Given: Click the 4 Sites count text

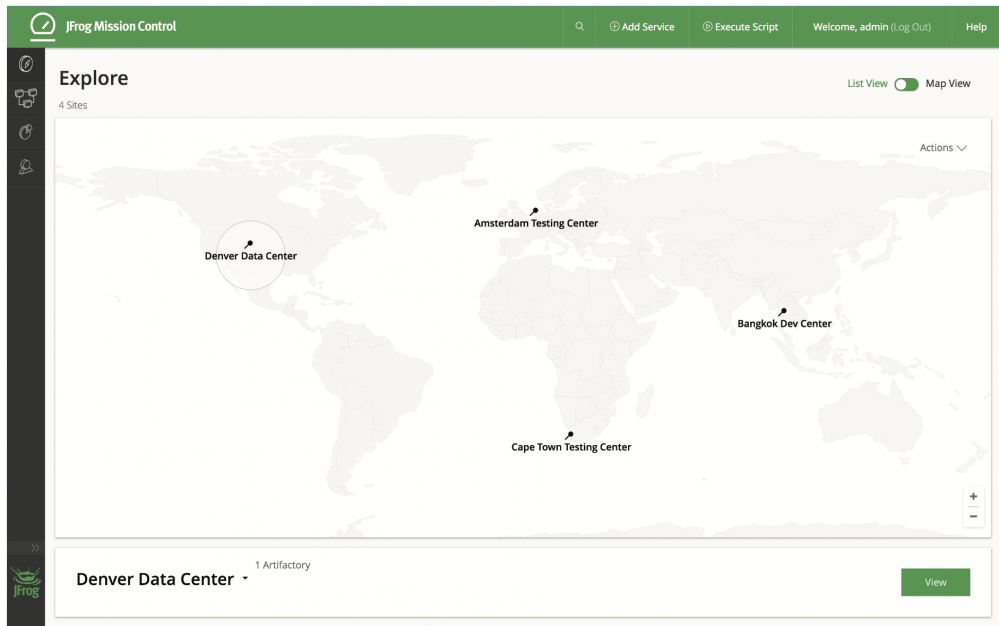Looking at the screenshot, I should [73, 105].
